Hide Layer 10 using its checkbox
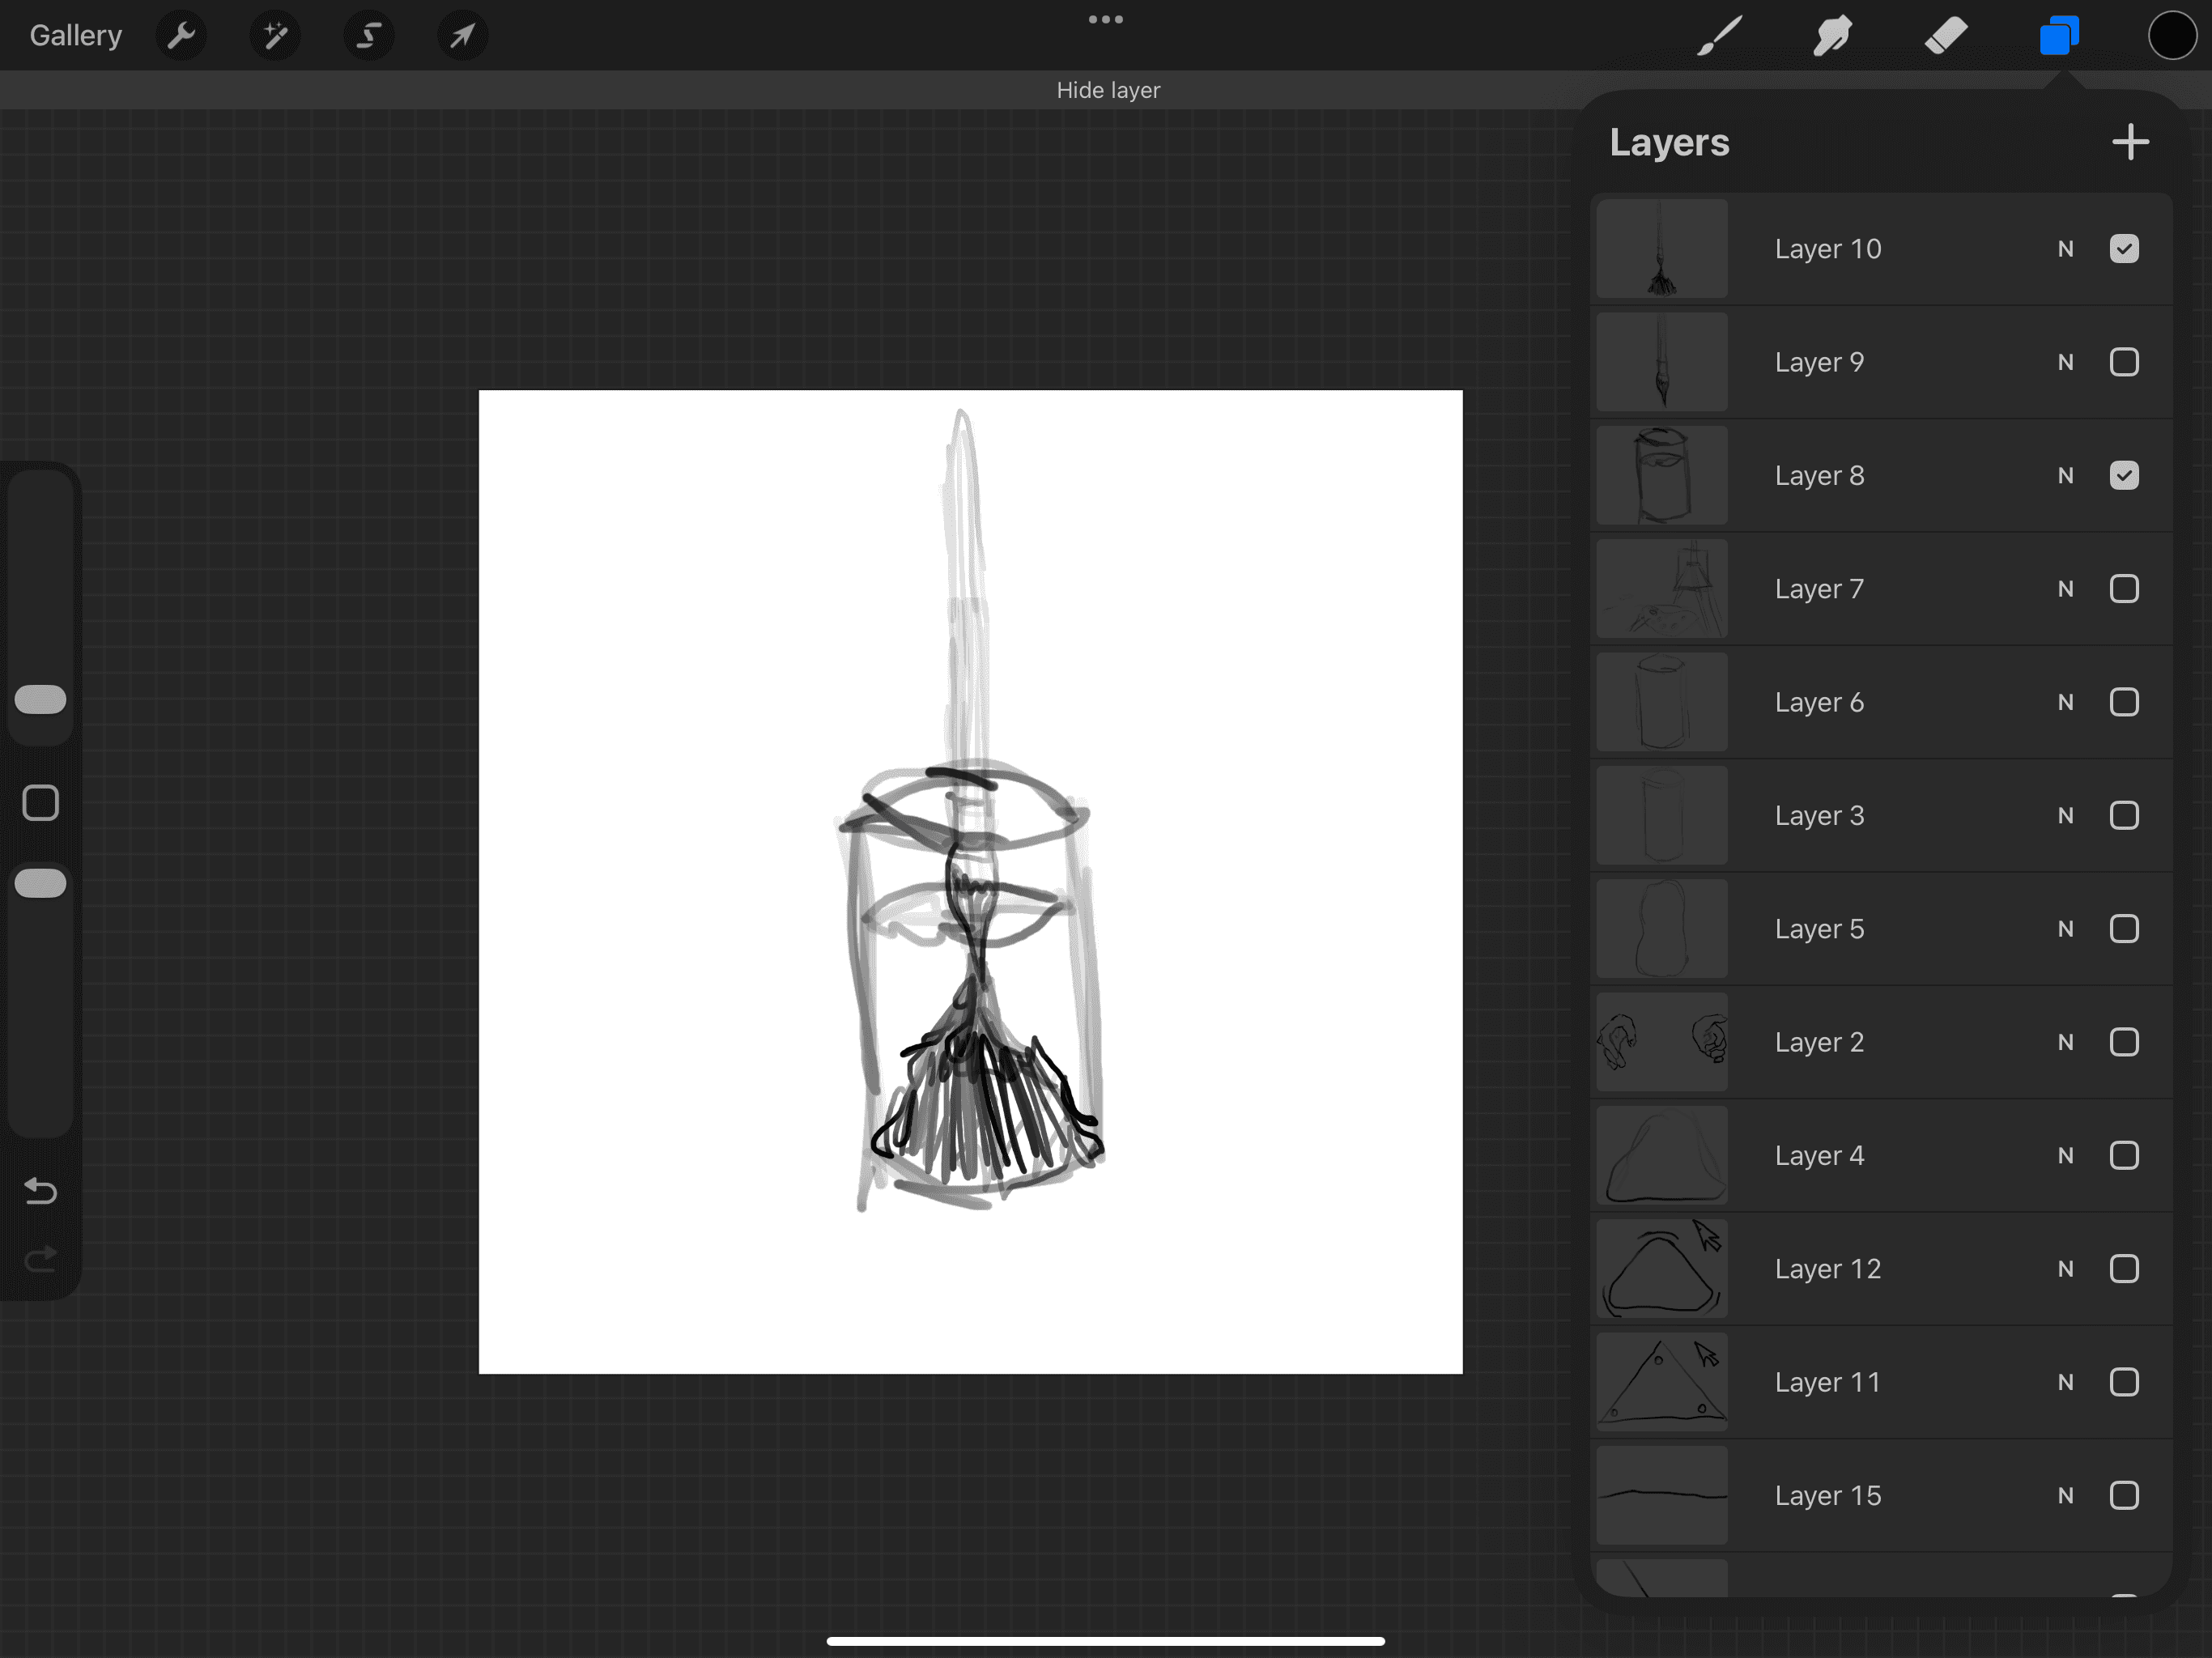The width and height of the screenshot is (2212, 1658). point(2124,248)
